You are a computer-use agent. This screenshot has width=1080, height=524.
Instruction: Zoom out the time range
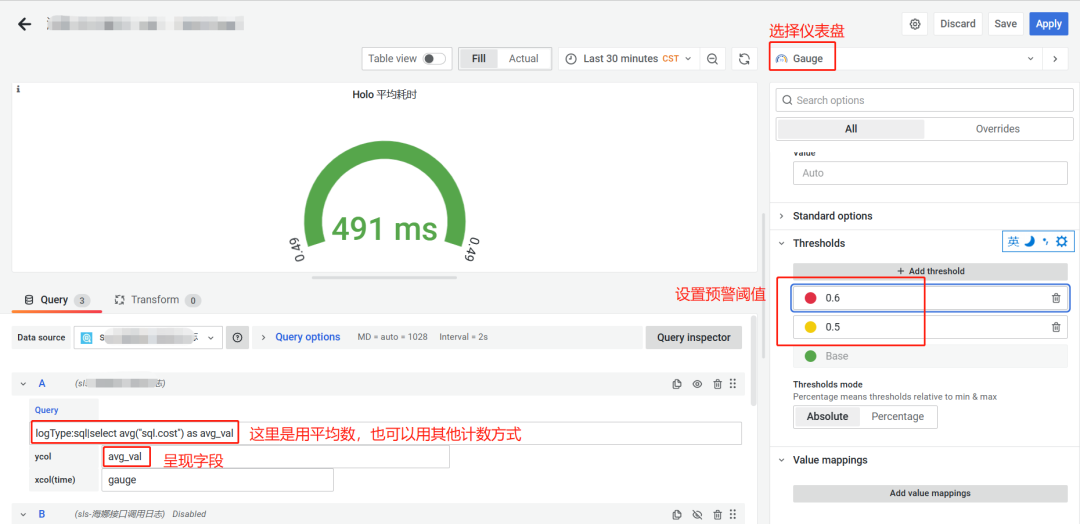[712, 59]
